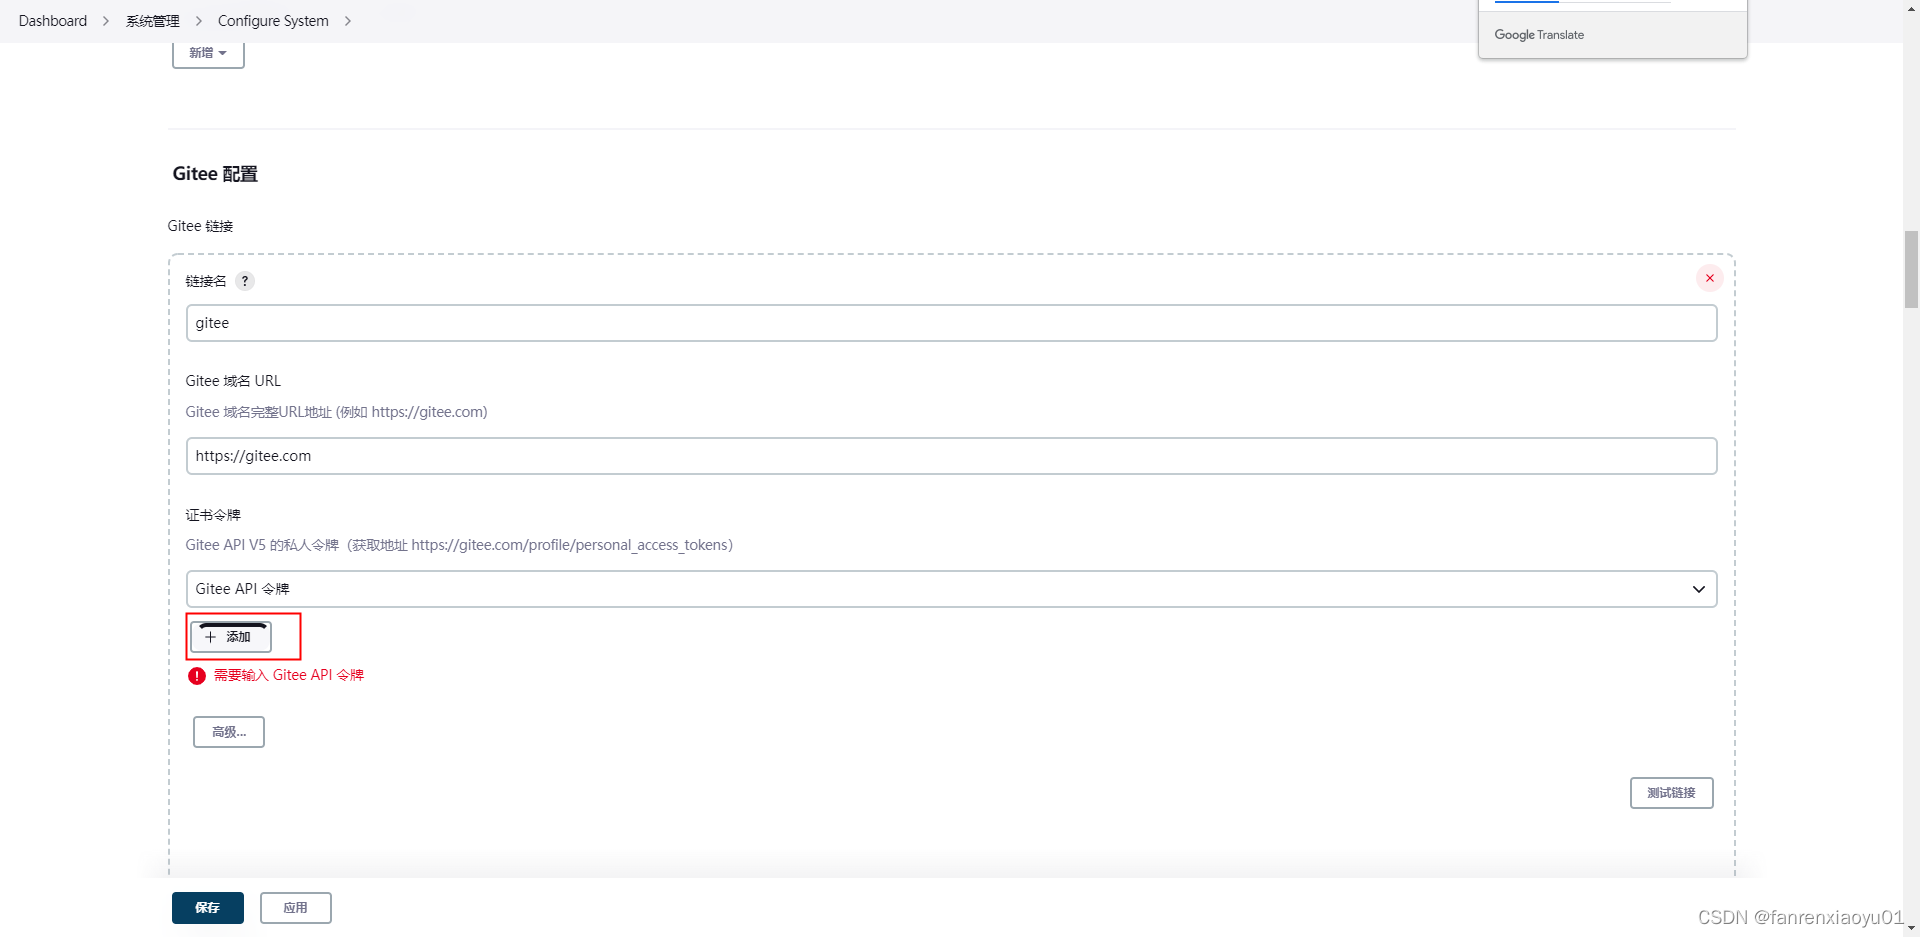Click the Gitee 配置 section heading
This screenshot has height=937, width=1920.
(x=215, y=174)
